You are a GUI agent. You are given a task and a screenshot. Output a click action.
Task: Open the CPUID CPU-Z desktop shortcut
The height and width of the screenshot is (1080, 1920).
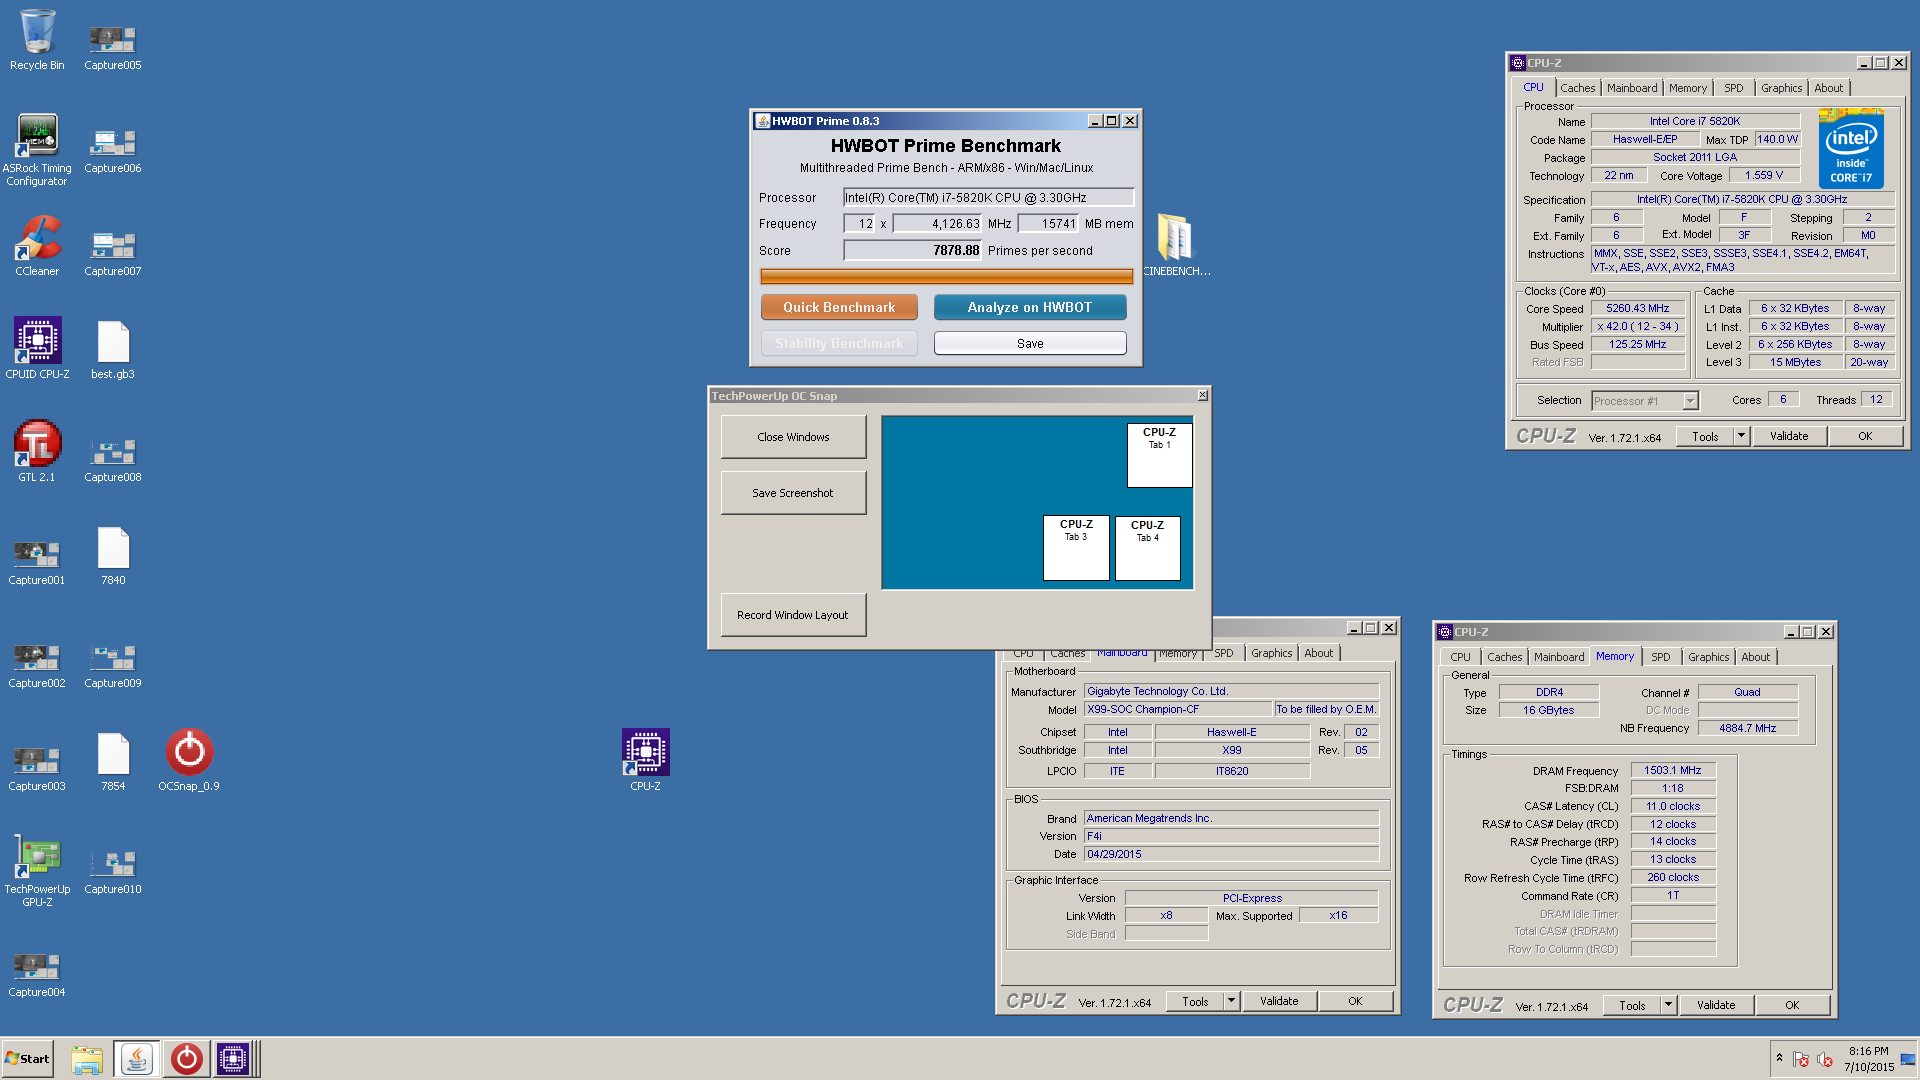(37, 349)
